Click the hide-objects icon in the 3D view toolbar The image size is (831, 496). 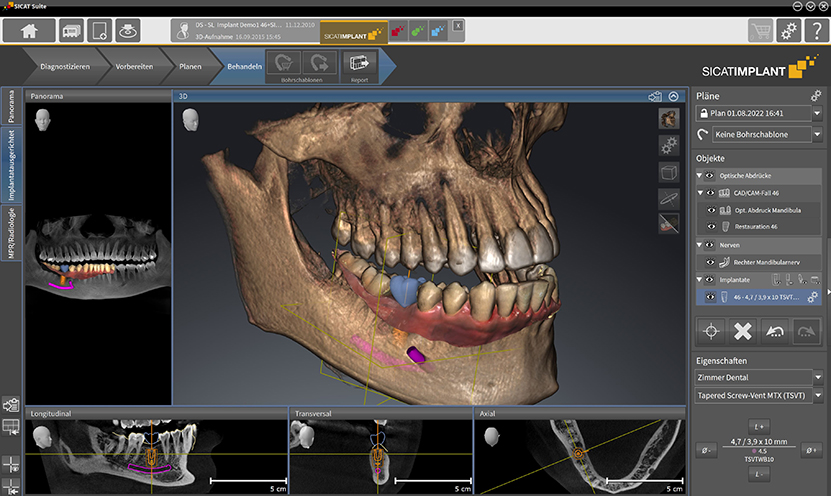click(x=669, y=224)
